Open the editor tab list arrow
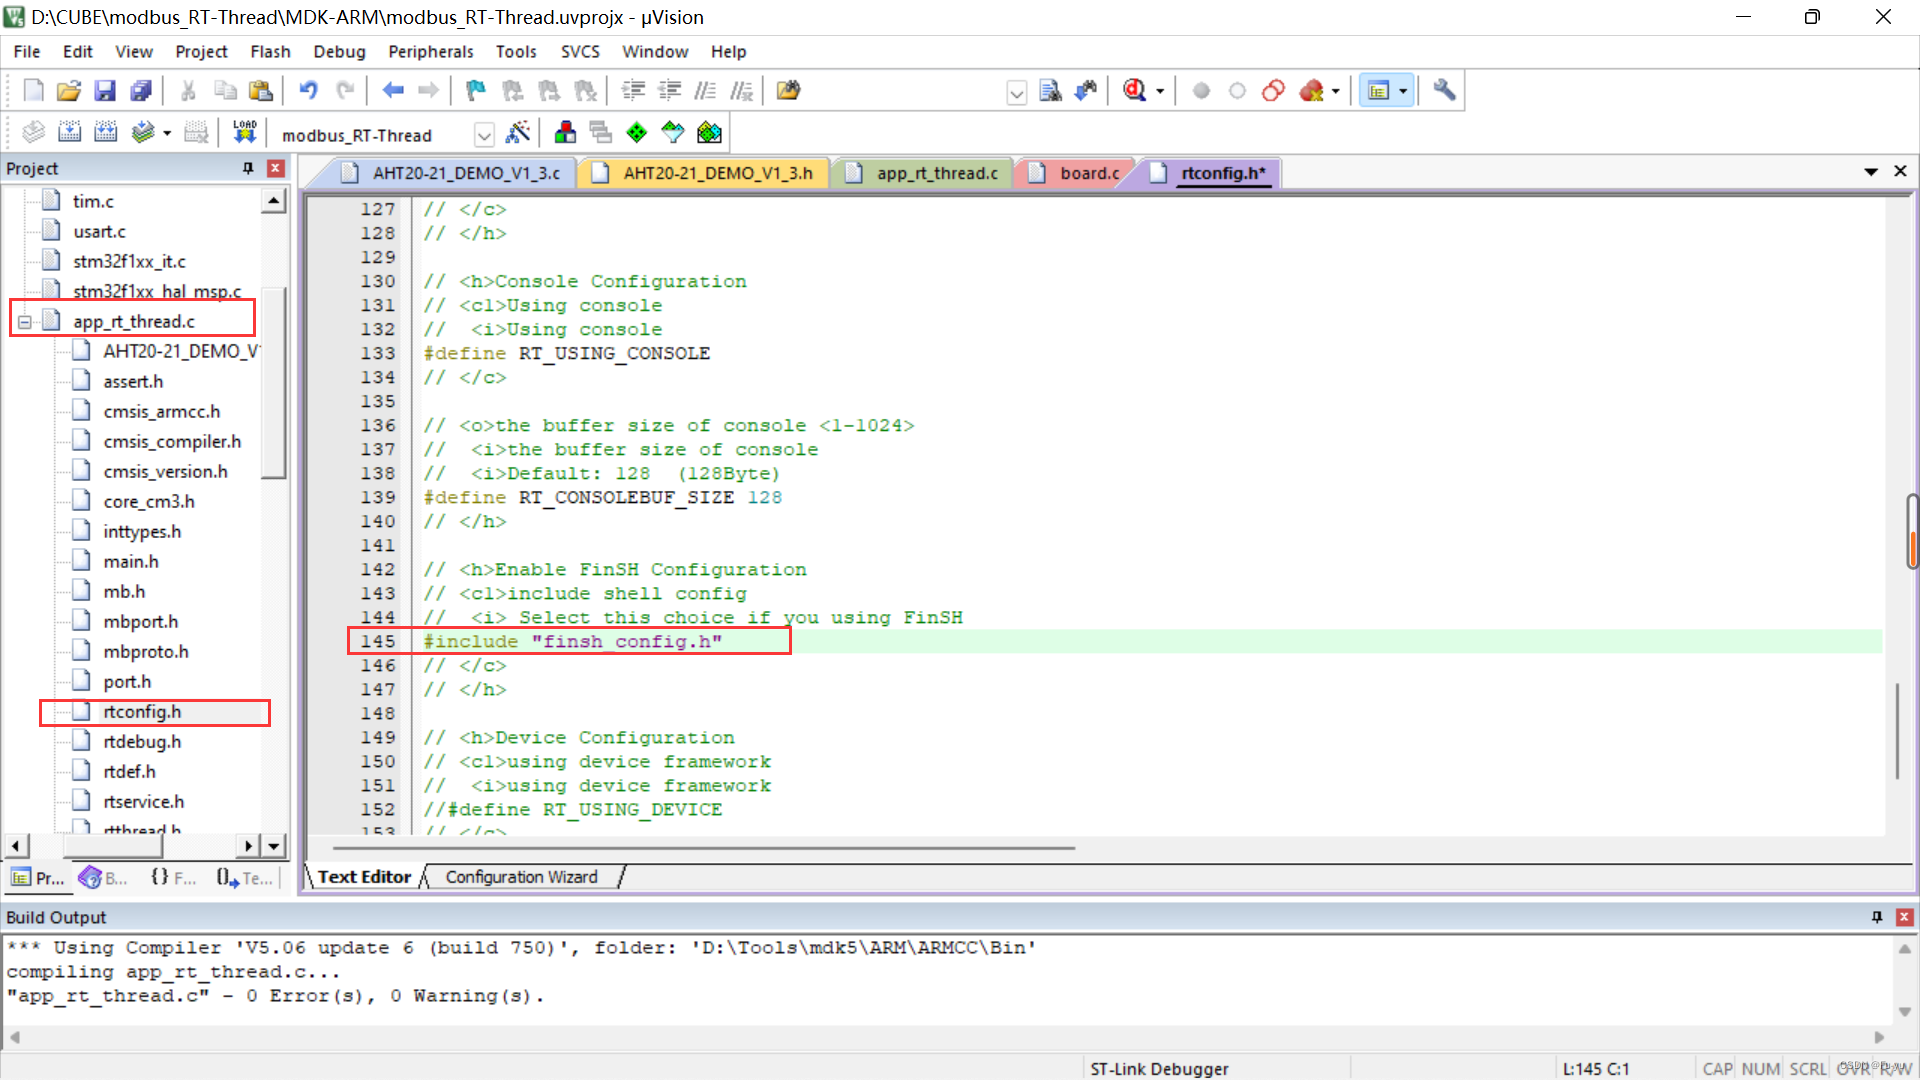 click(x=1870, y=172)
